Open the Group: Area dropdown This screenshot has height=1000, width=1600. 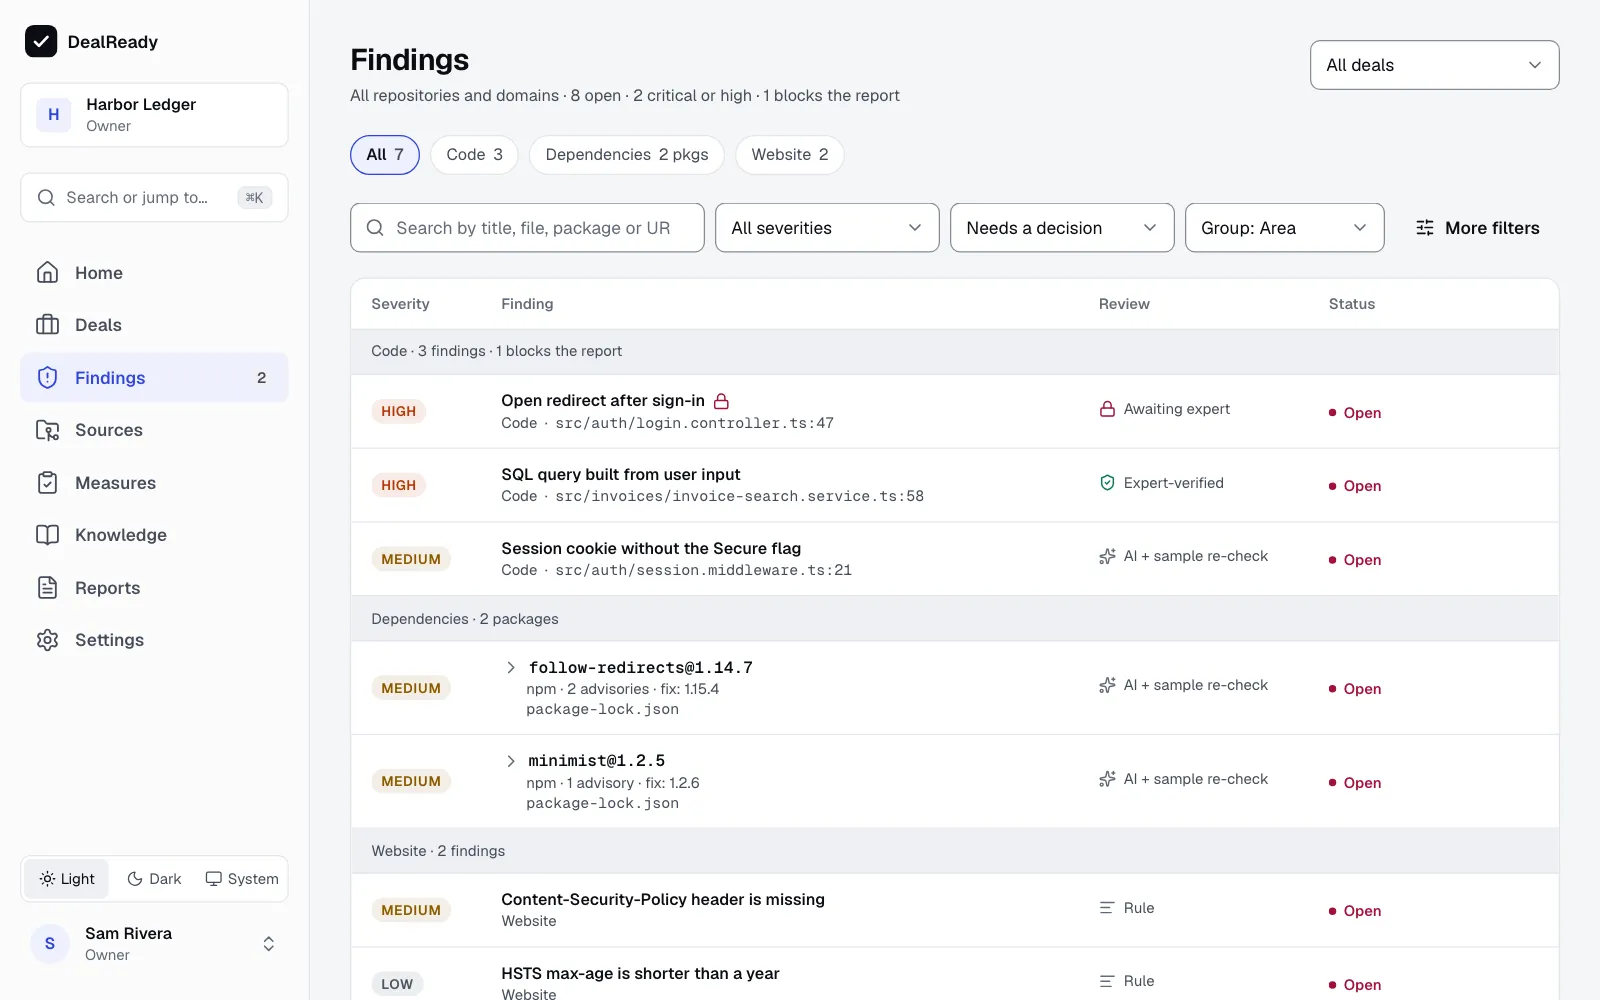pyautogui.click(x=1284, y=228)
